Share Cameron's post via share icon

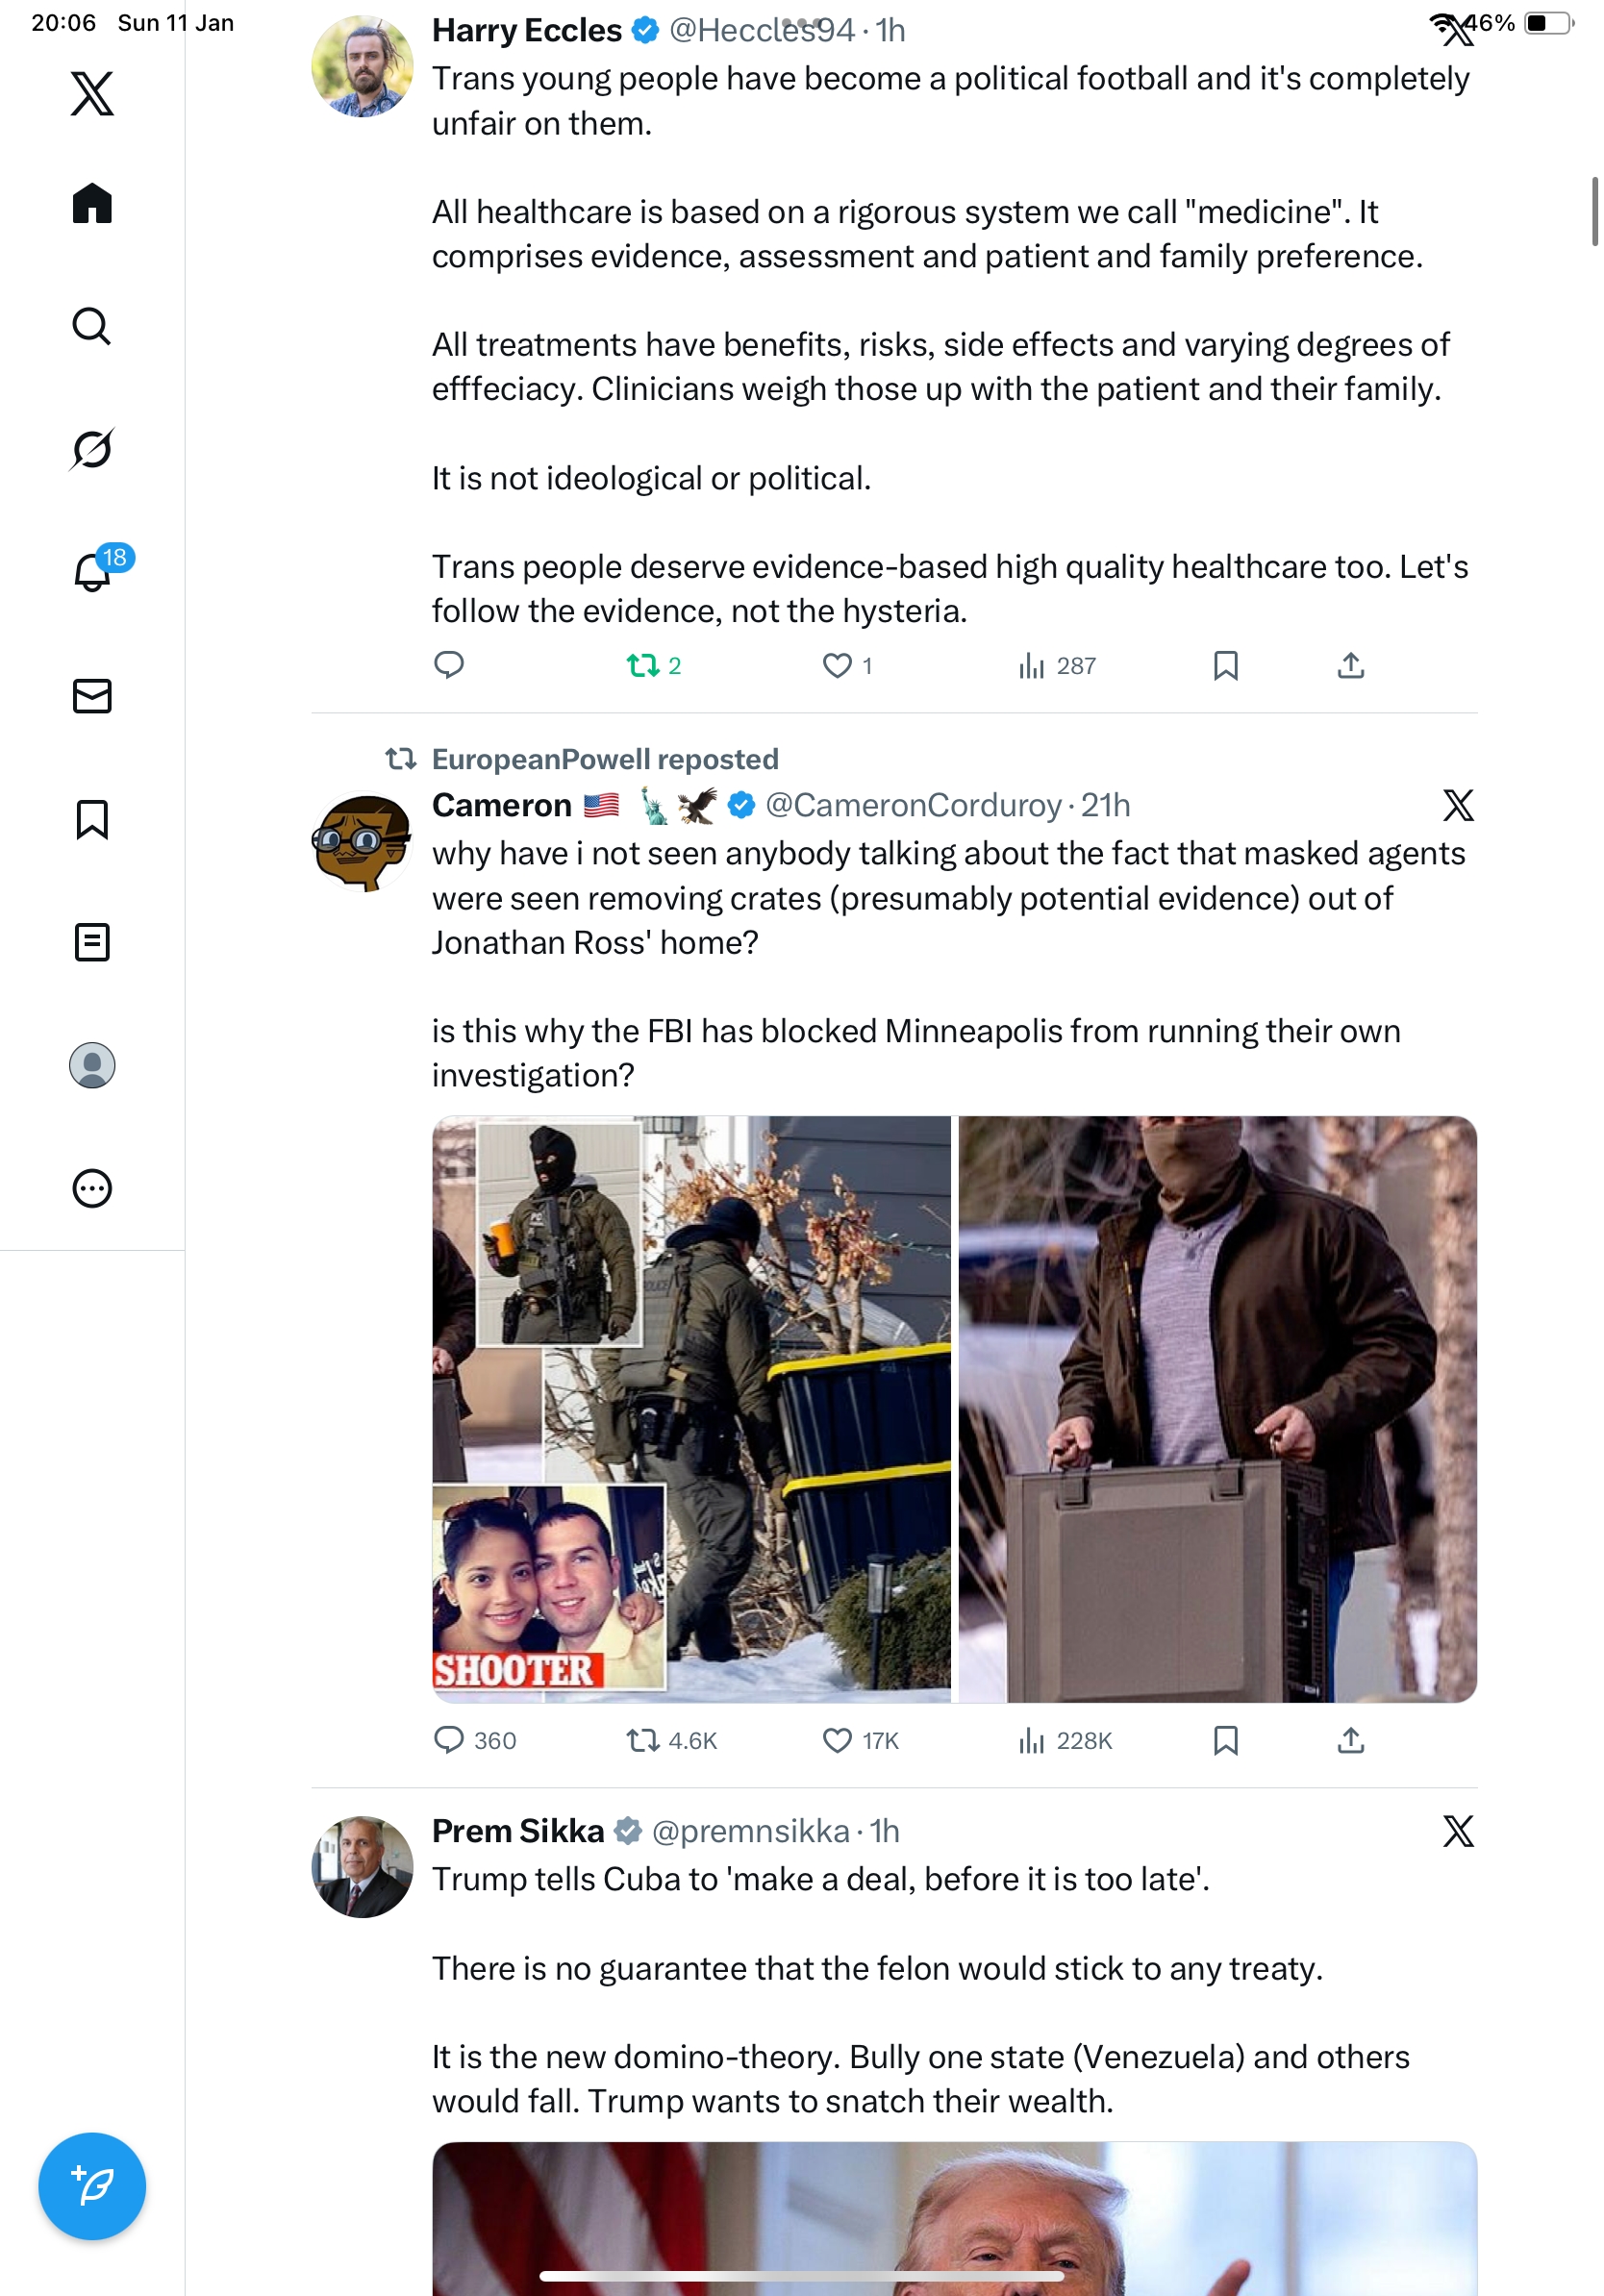(1350, 1741)
